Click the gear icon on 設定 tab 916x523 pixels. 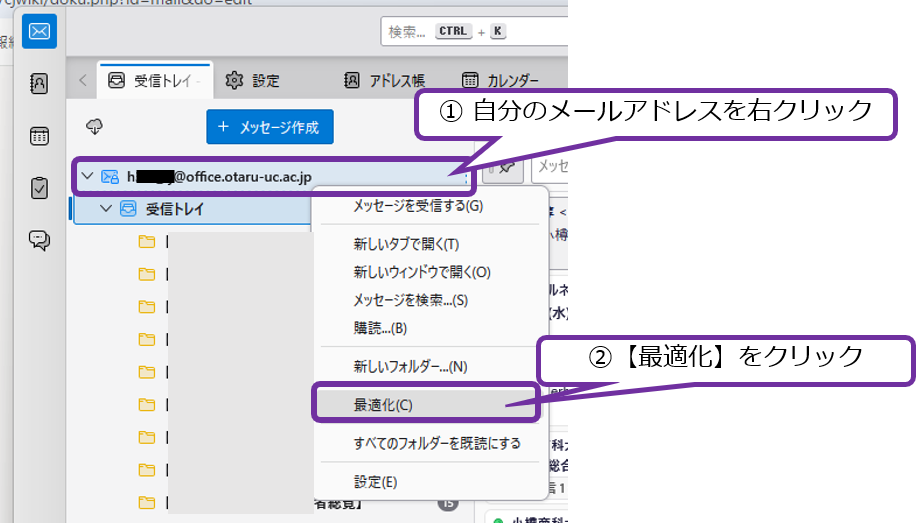[x=234, y=81]
